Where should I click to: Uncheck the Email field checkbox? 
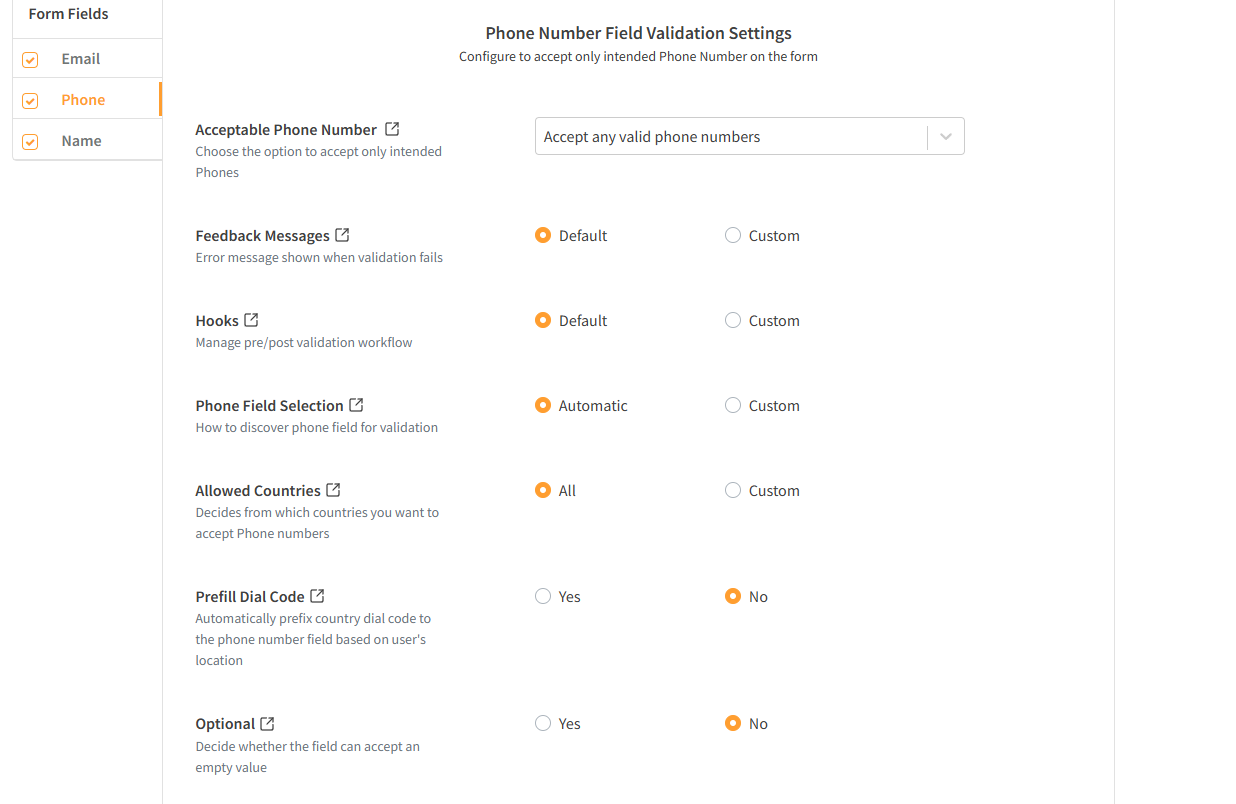tap(30, 59)
